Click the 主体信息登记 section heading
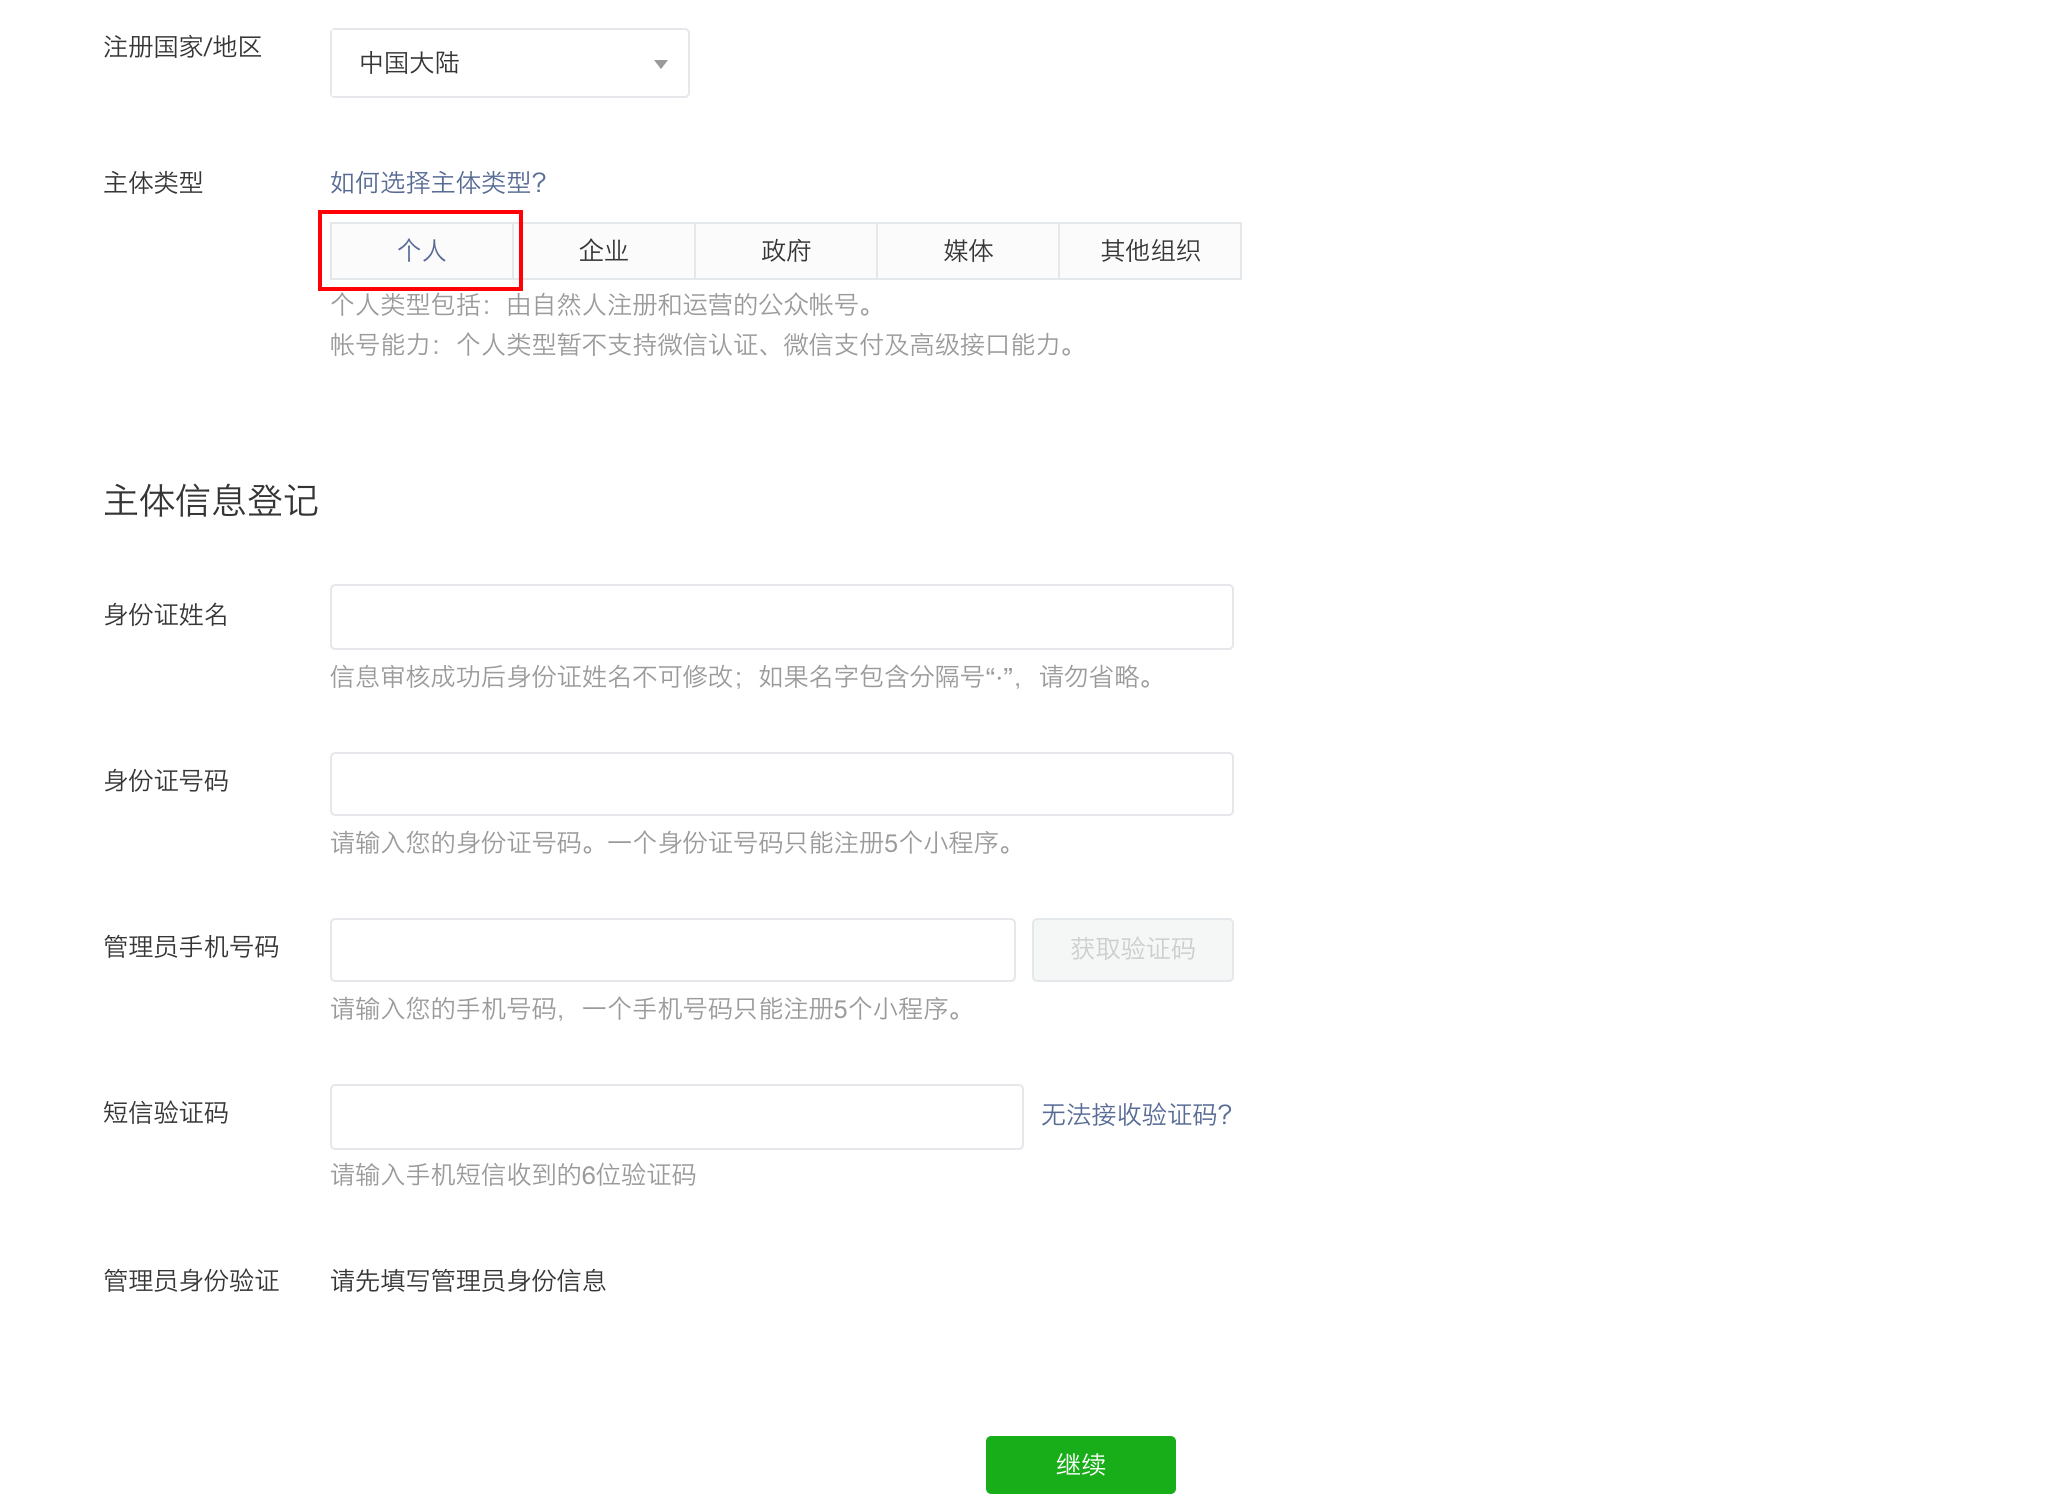The height and width of the screenshot is (1504, 2064). pos(210,502)
